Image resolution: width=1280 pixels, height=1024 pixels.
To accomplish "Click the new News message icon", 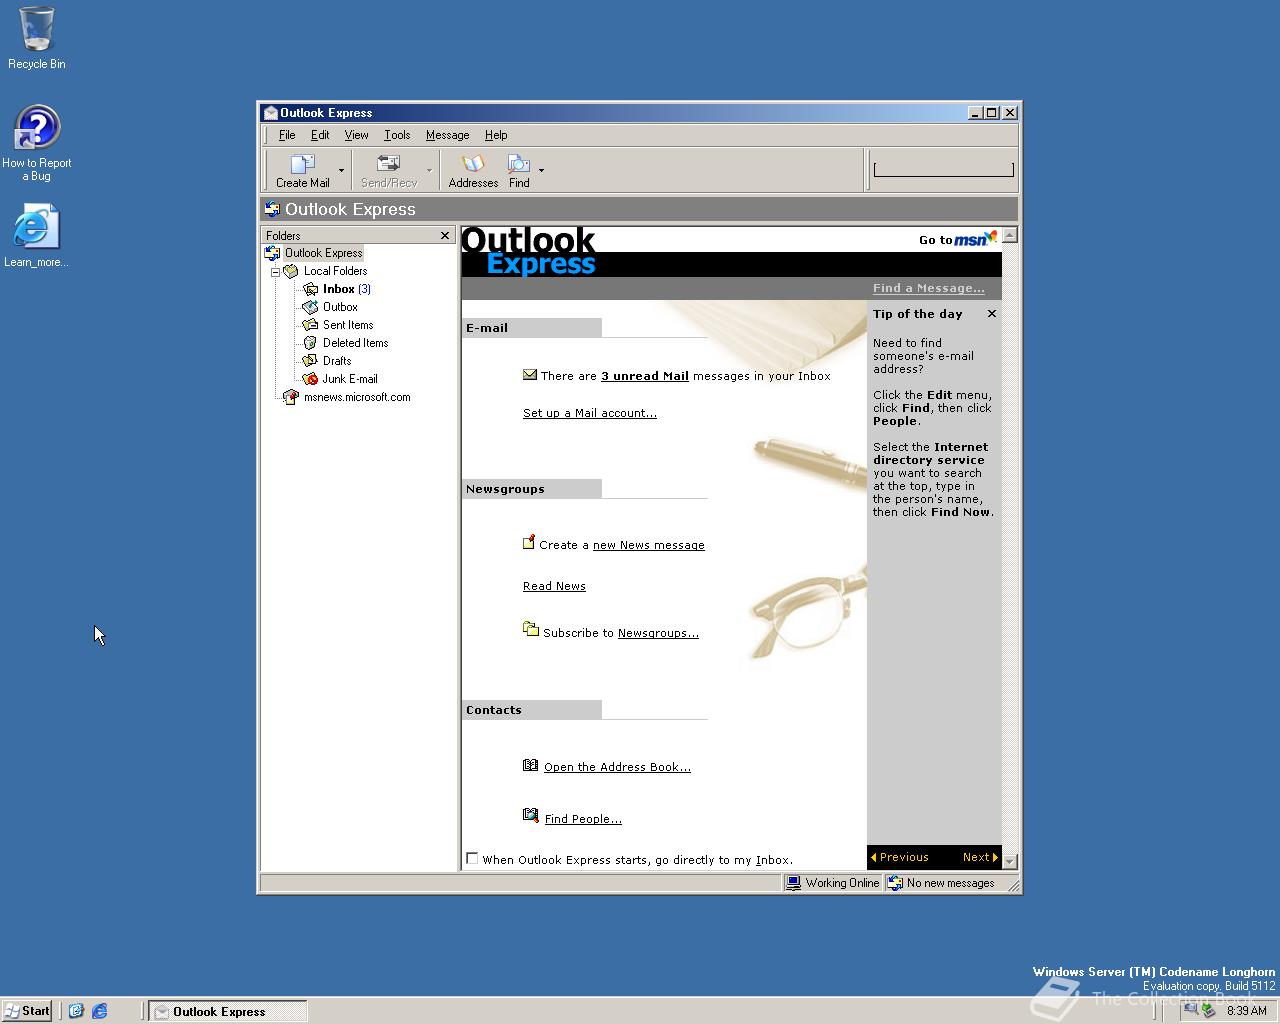I will click(529, 543).
